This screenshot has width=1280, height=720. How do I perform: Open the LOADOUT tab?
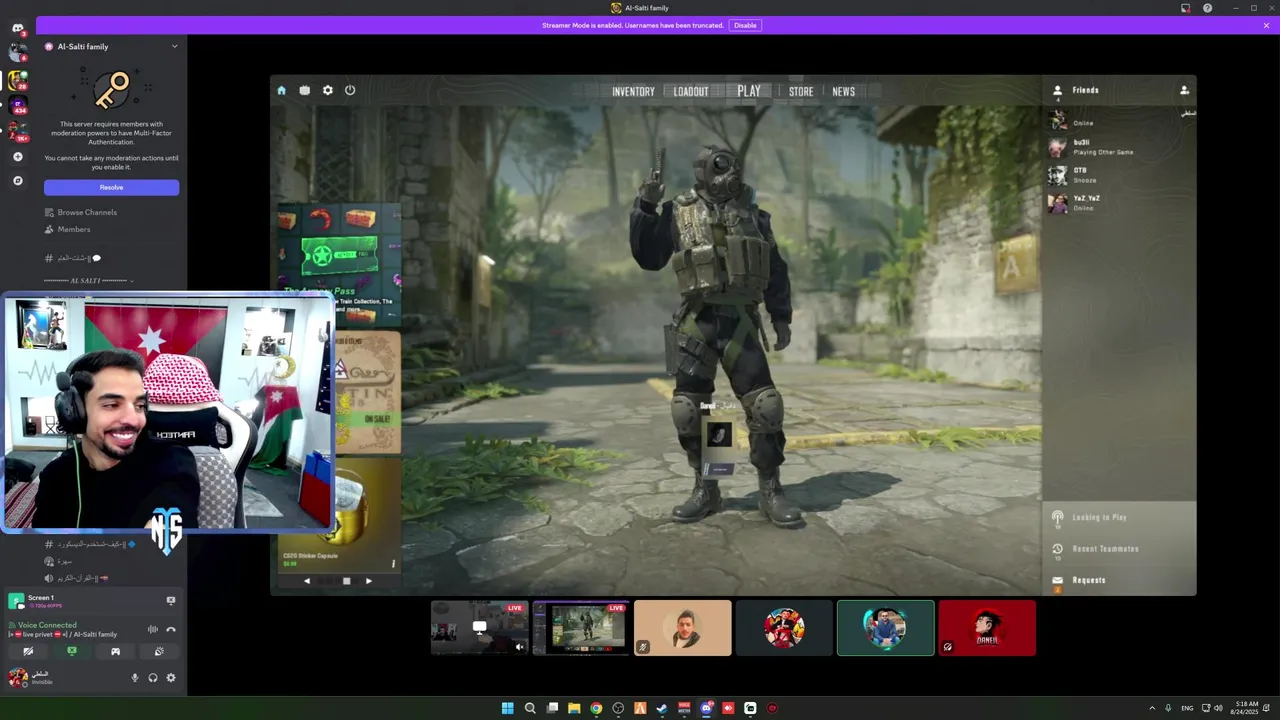coord(690,91)
